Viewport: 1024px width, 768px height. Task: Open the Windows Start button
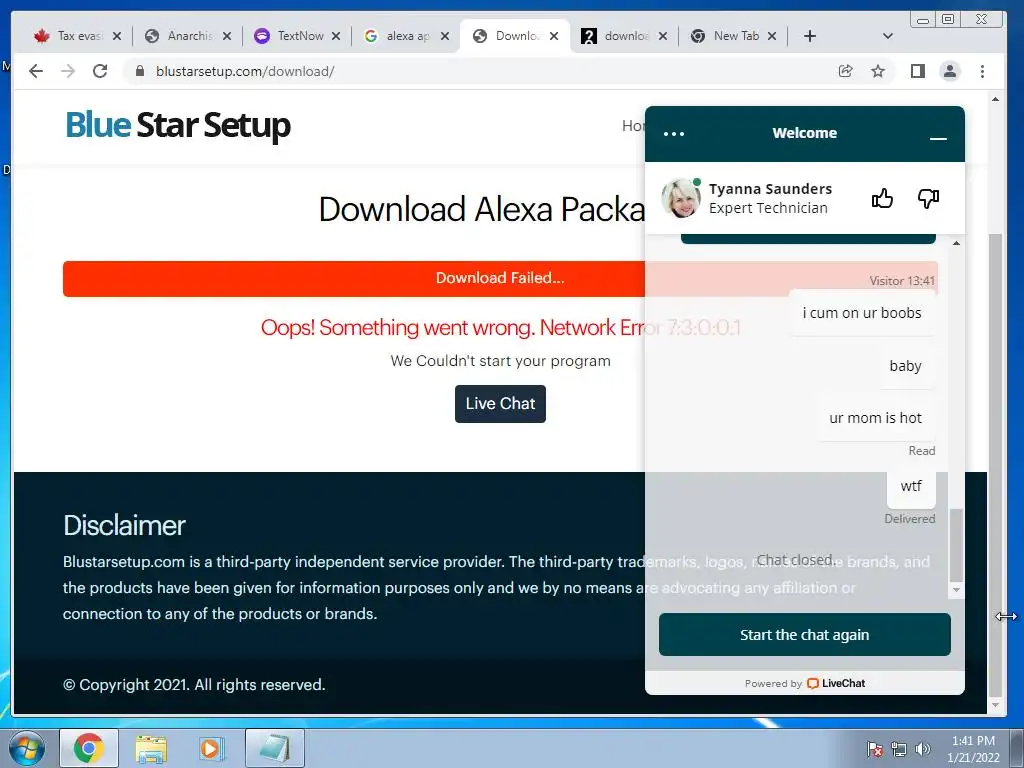click(x=27, y=748)
